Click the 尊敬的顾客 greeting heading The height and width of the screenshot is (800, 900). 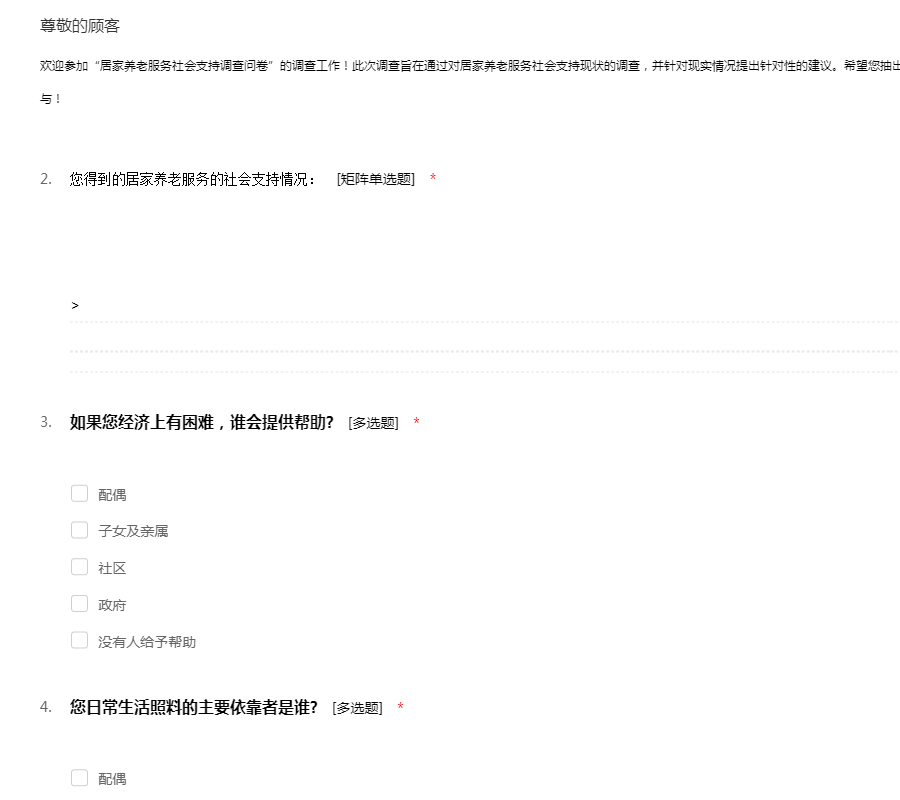(x=79, y=26)
